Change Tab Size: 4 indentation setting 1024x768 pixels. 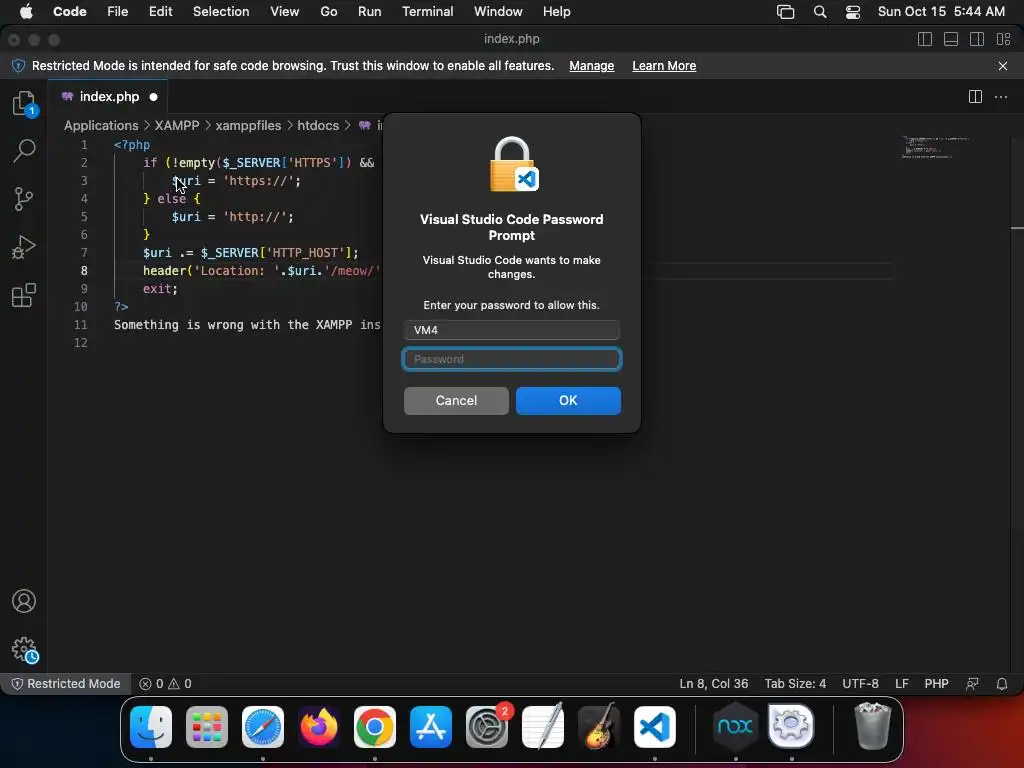795,684
